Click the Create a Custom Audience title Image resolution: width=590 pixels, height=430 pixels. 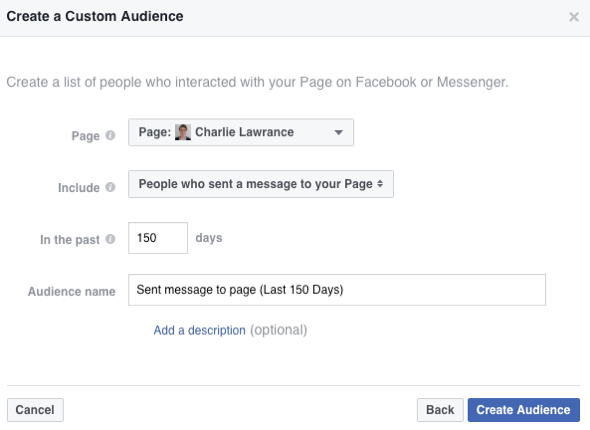point(95,17)
